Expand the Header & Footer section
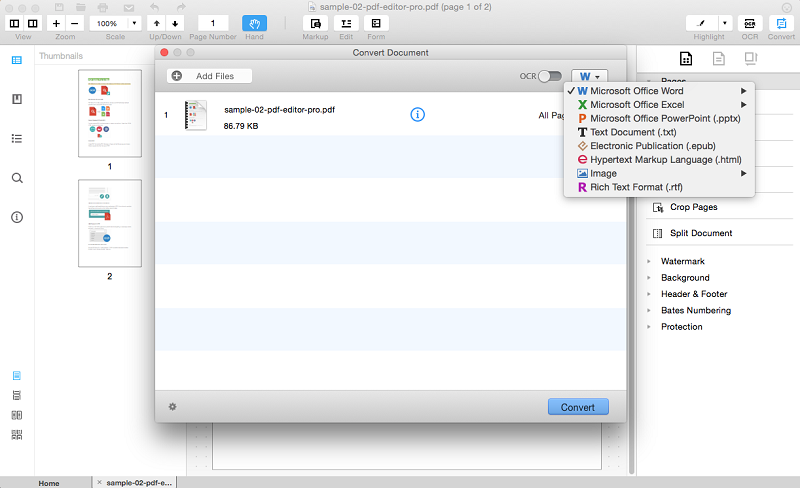 click(649, 294)
